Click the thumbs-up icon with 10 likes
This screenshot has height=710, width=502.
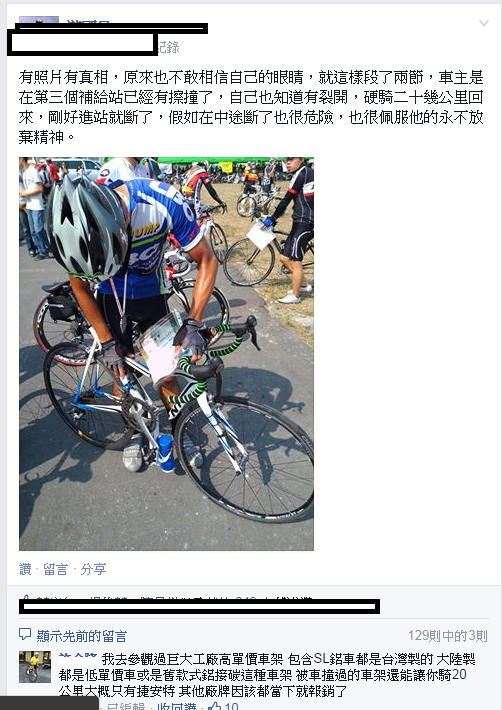214,706
